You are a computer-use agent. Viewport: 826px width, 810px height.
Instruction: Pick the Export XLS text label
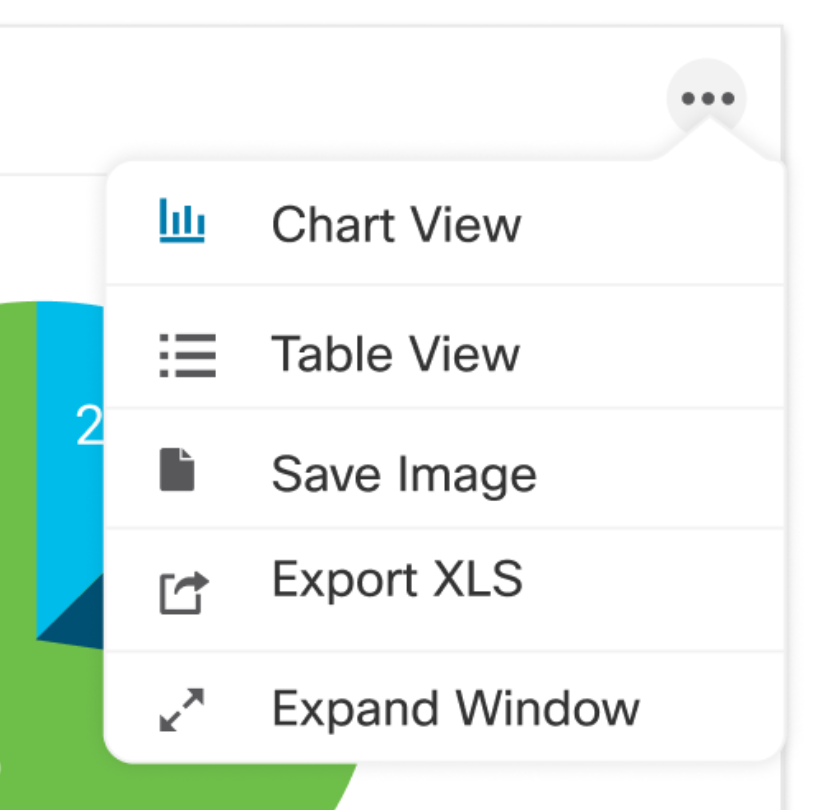pos(397,579)
